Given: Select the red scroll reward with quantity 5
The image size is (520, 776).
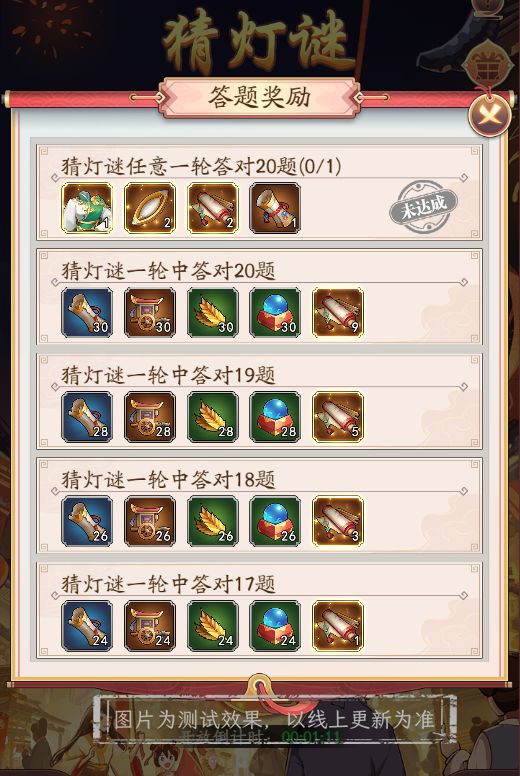Looking at the screenshot, I should [338, 417].
